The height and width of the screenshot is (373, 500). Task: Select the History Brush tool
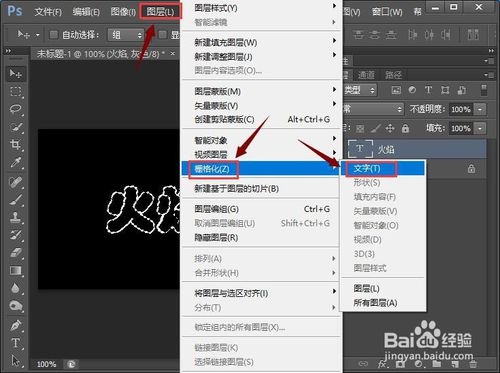(x=15, y=235)
